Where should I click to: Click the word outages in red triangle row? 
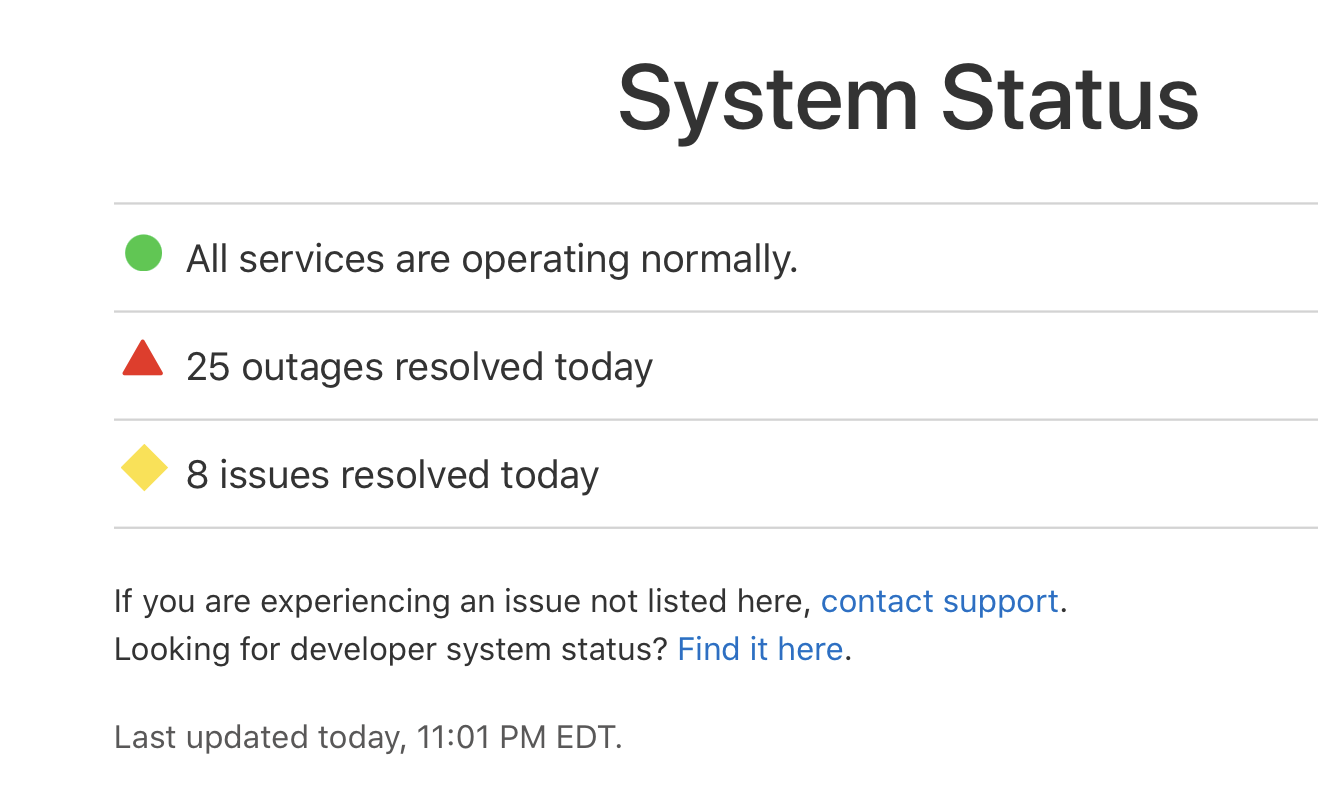(312, 369)
